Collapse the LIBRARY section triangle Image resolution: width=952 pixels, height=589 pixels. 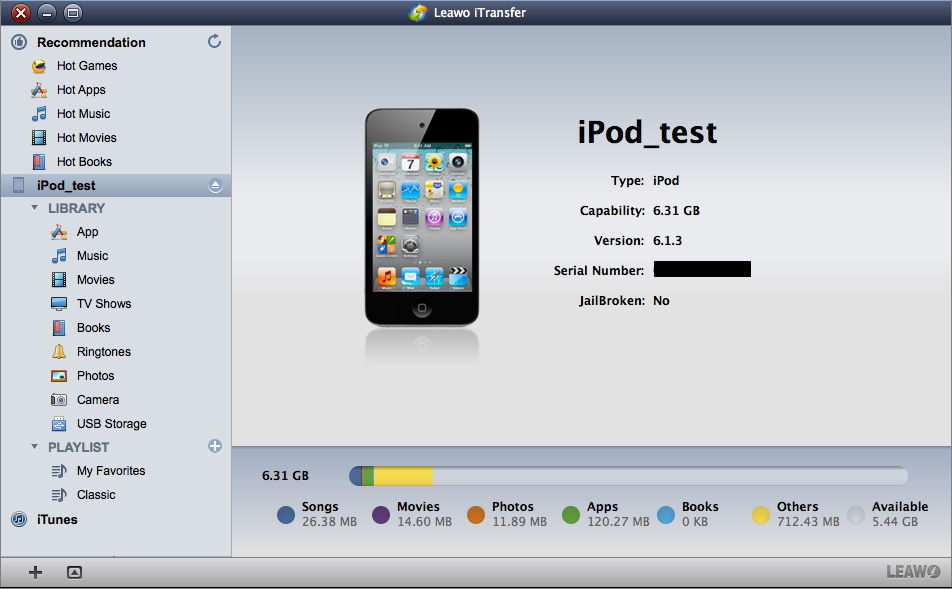pyautogui.click(x=35, y=208)
